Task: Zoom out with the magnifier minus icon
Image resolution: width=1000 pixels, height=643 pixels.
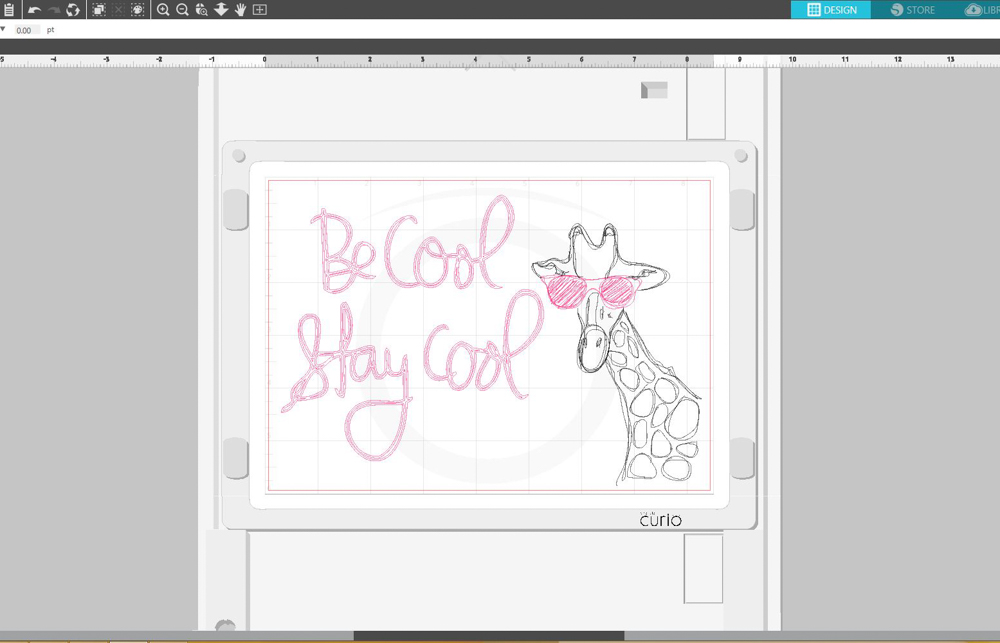Action: [182, 10]
